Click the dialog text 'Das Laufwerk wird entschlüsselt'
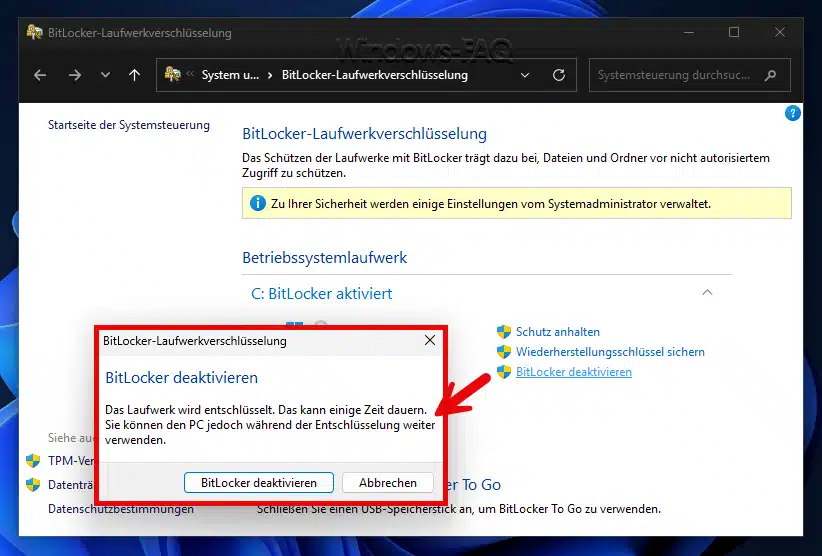822x556 pixels. click(x=191, y=410)
